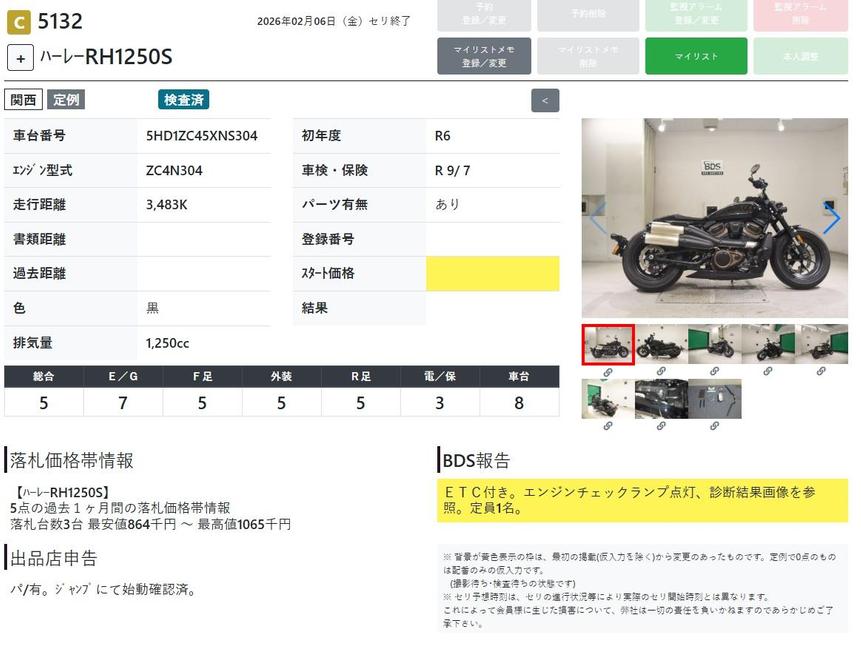
Task: Click the plus icon beside ハーレーRH1250S
Action: click(20, 58)
